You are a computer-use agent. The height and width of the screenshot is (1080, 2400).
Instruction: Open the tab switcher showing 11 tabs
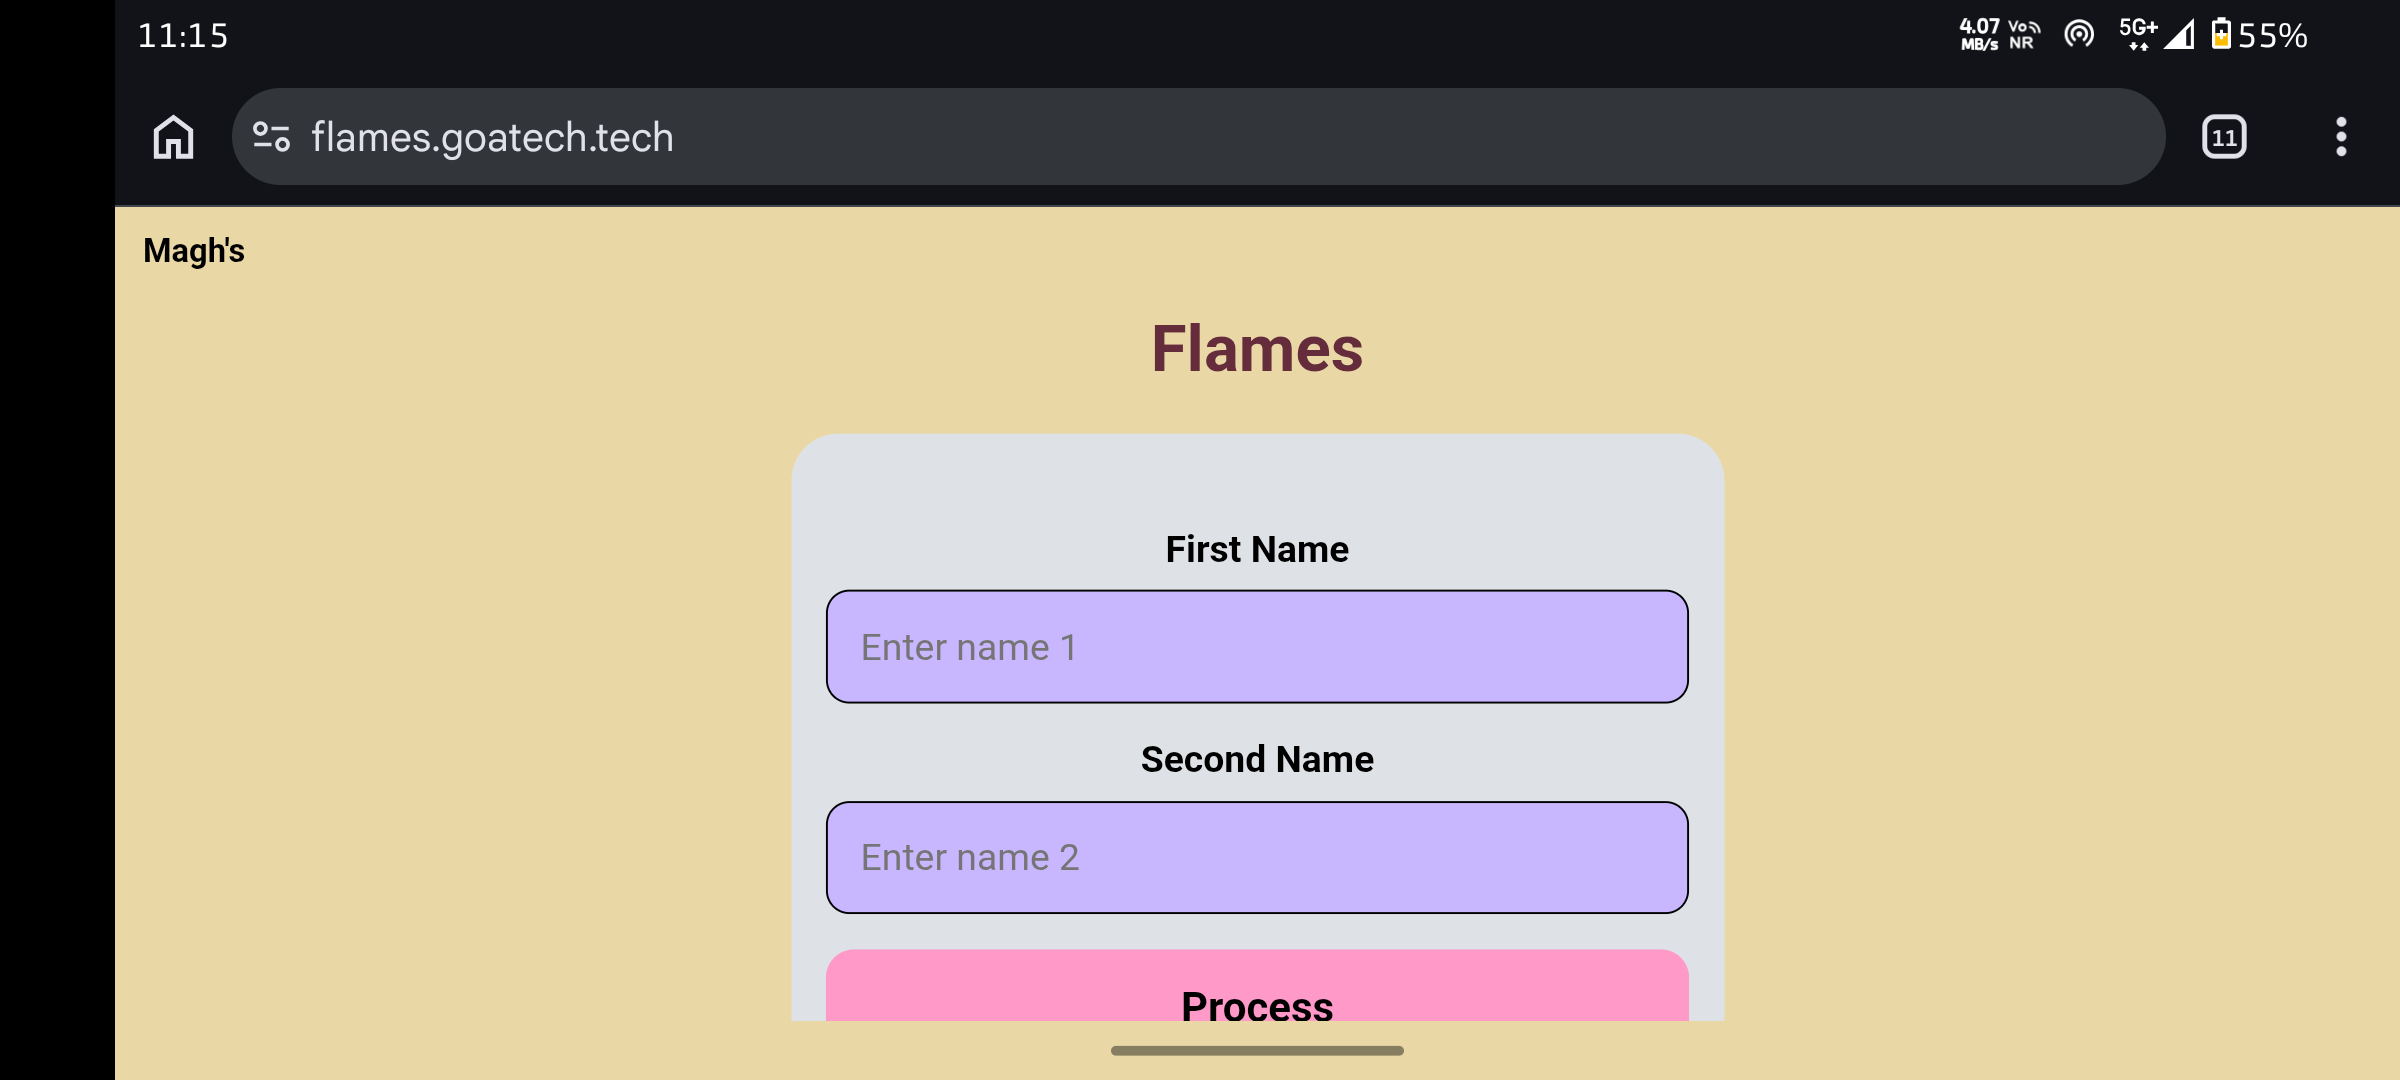2224,137
